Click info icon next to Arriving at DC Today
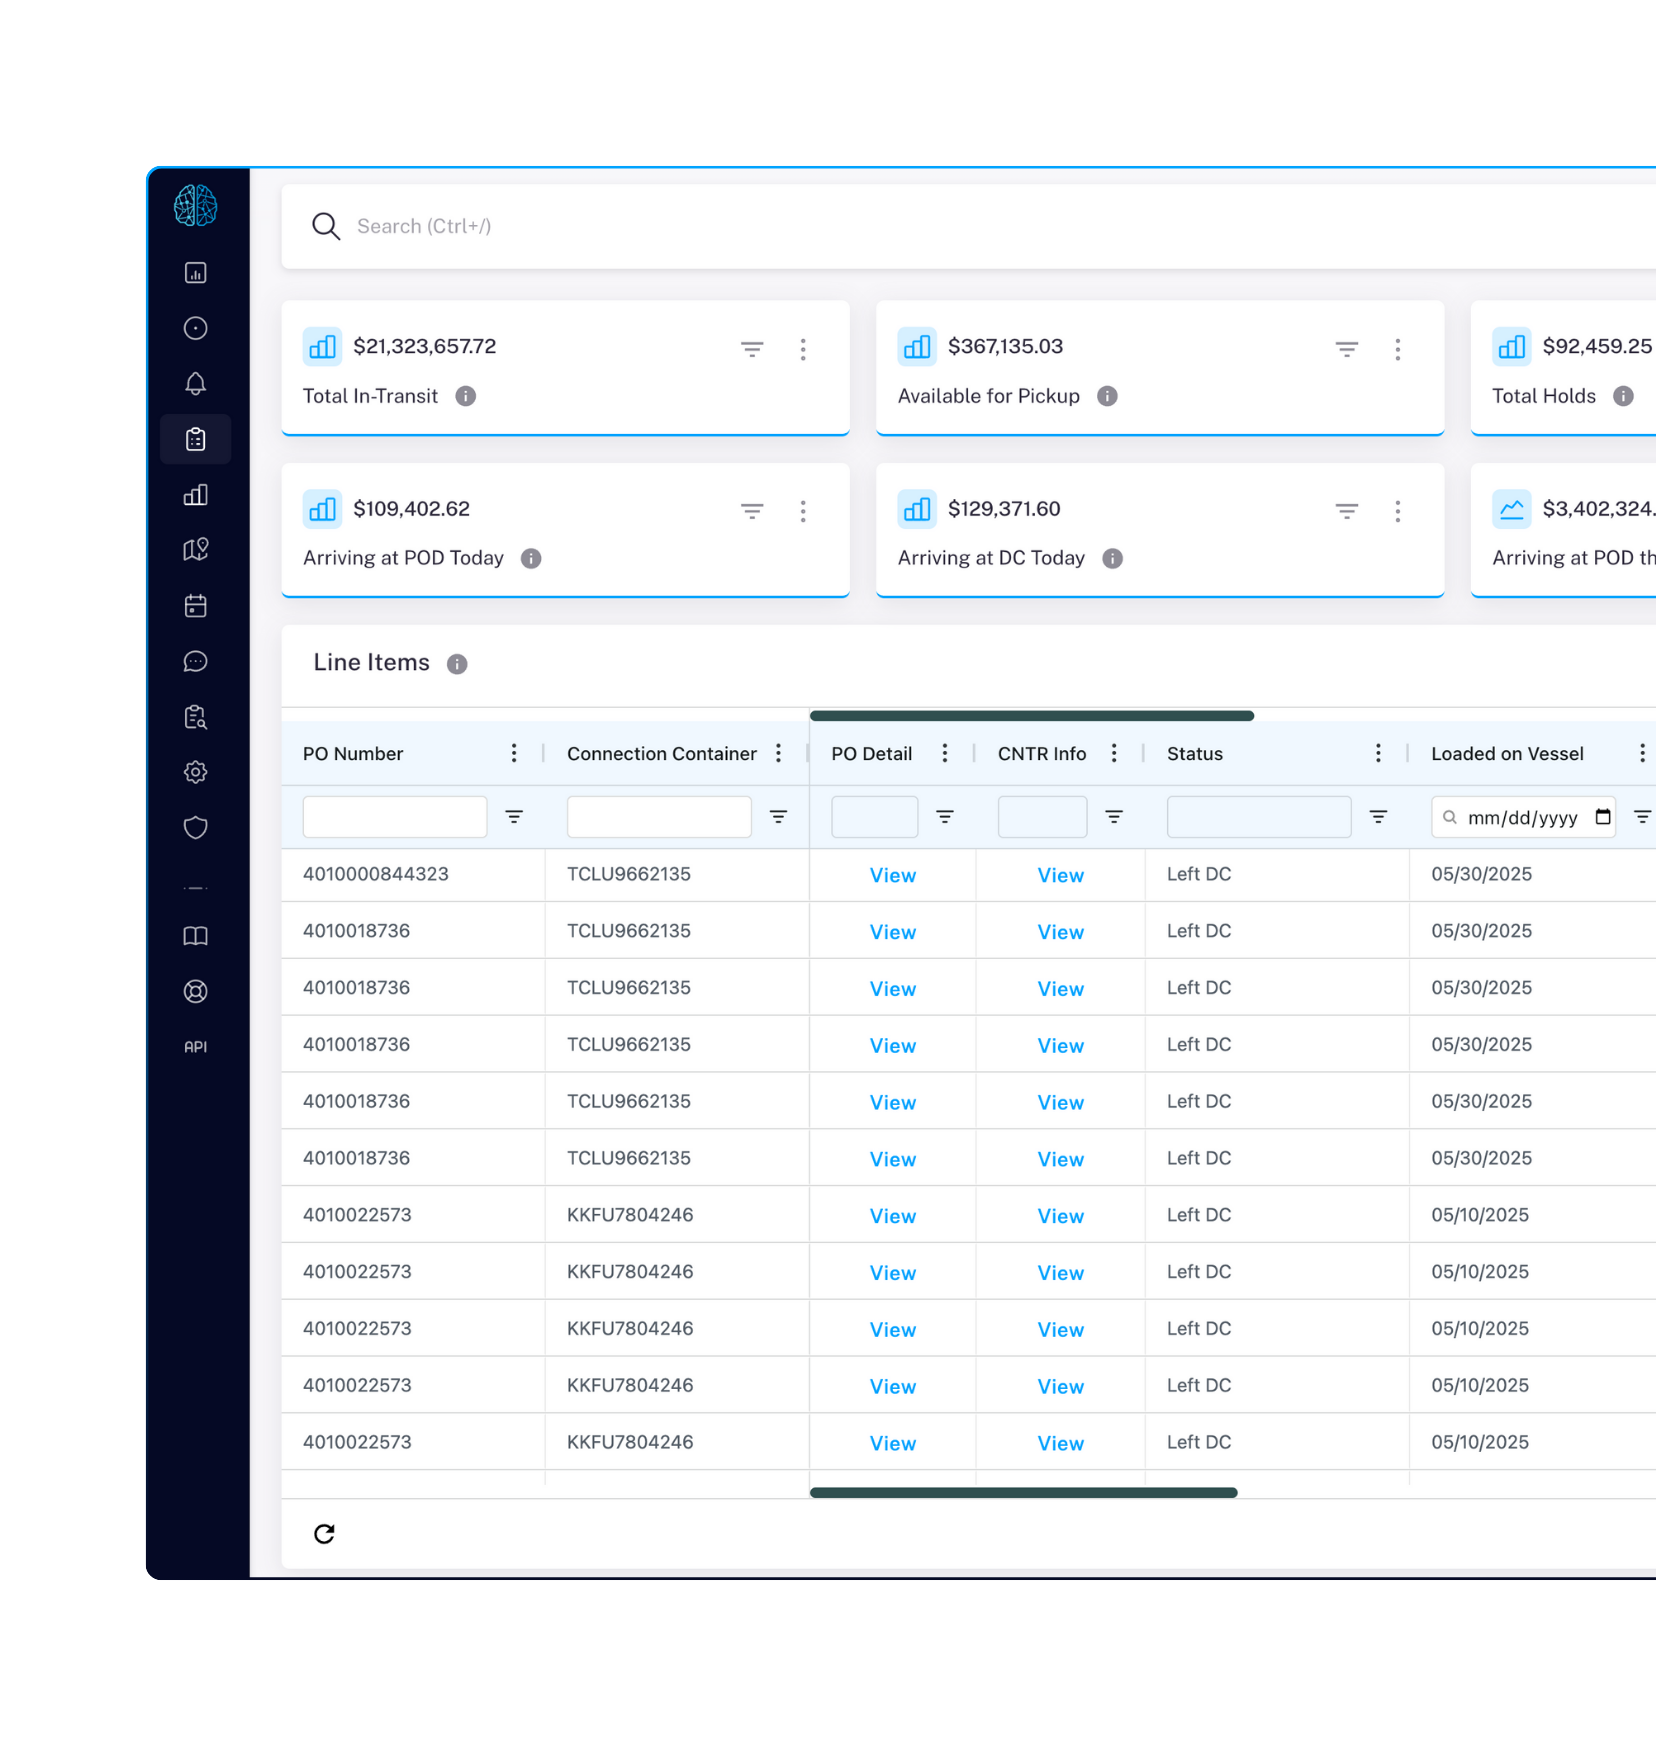Image resolution: width=1656 pixels, height=1755 pixels. pos(1113,558)
